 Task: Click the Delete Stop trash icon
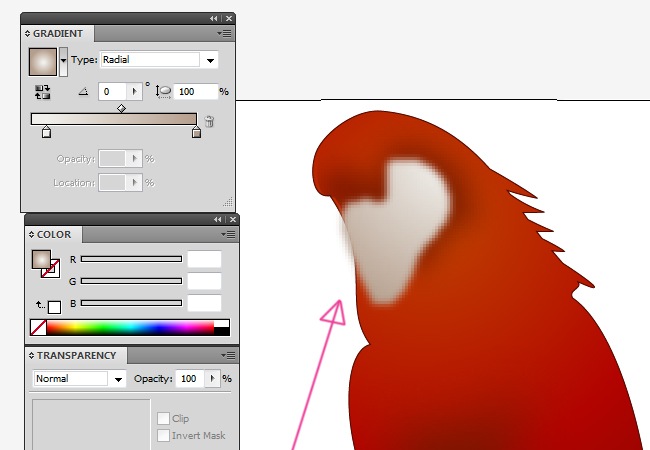209,121
